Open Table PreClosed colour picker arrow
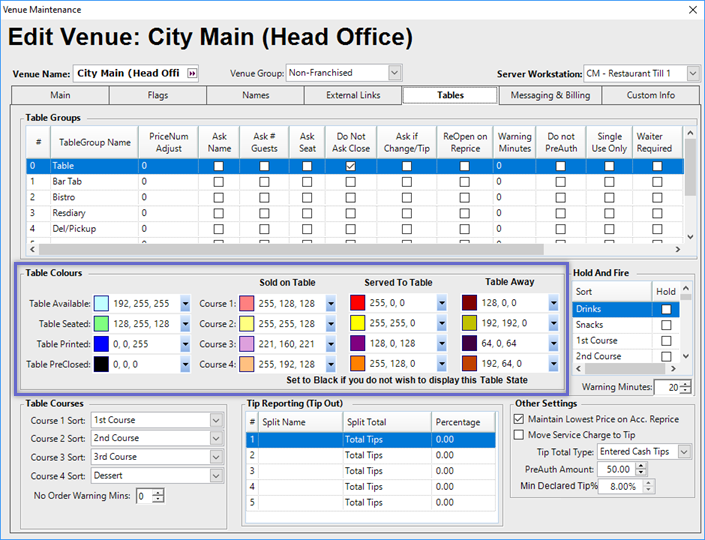705x540 pixels. click(185, 365)
